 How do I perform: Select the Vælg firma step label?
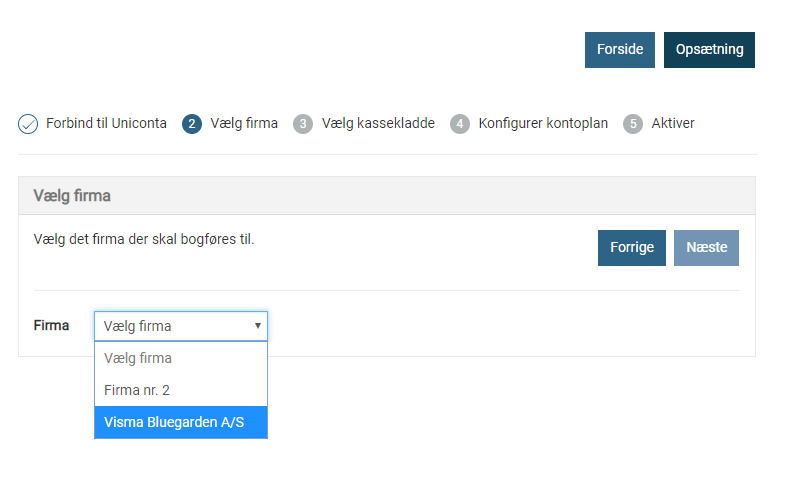point(244,124)
